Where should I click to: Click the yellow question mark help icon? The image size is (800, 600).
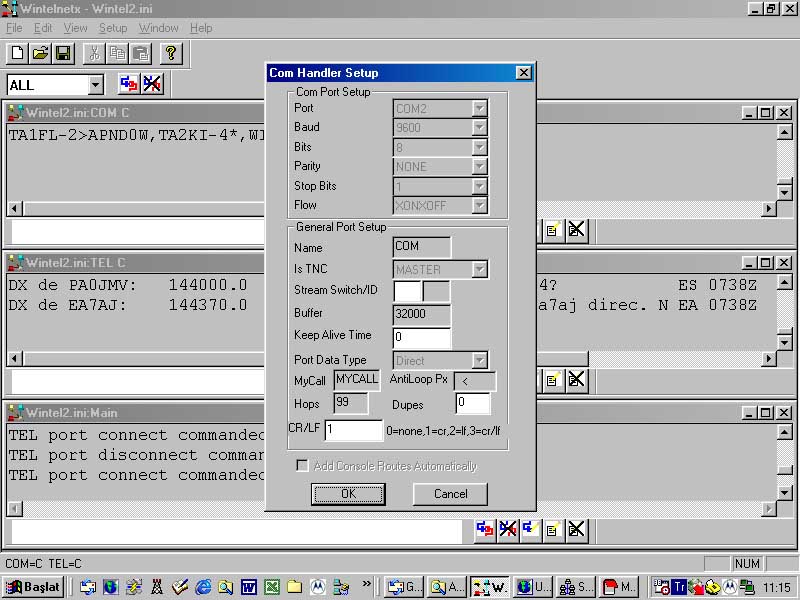point(171,53)
